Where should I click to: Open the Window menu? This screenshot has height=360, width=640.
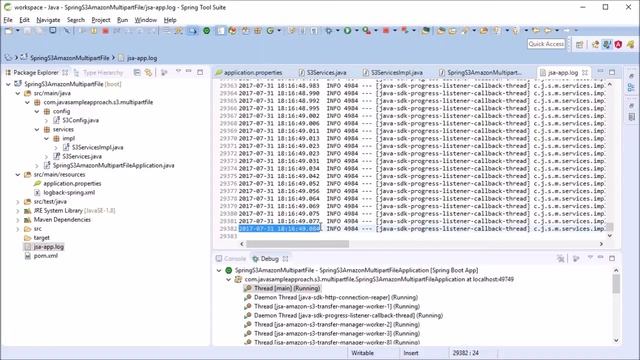[145, 20]
